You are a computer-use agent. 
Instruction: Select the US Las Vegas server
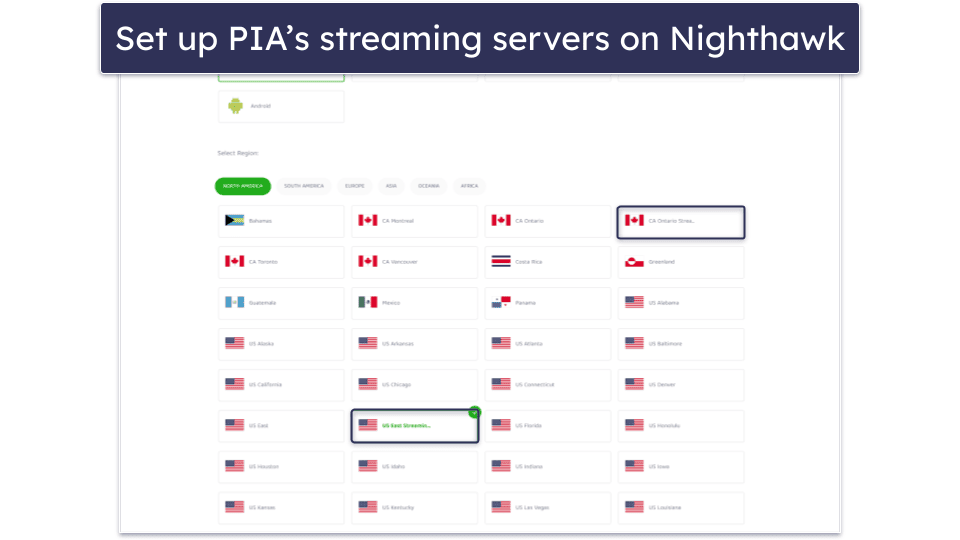pyautogui.click(x=547, y=508)
